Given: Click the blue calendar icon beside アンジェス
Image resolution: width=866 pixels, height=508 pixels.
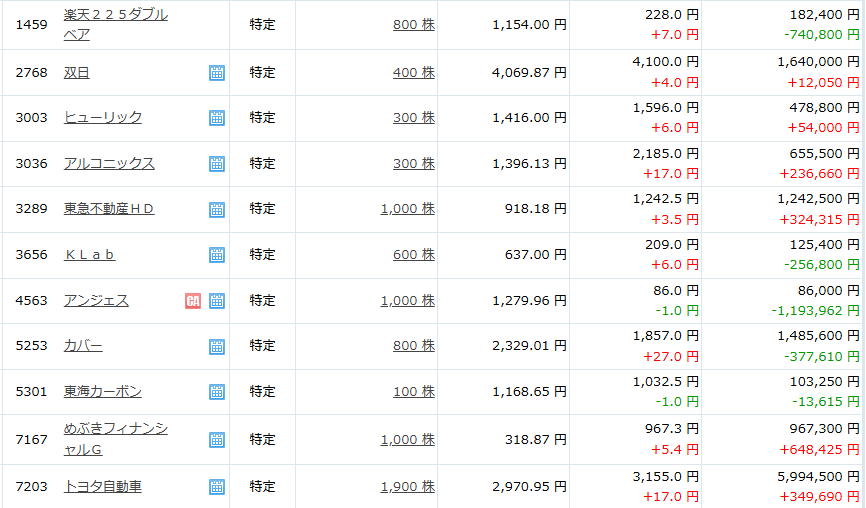Looking at the screenshot, I should tap(217, 301).
